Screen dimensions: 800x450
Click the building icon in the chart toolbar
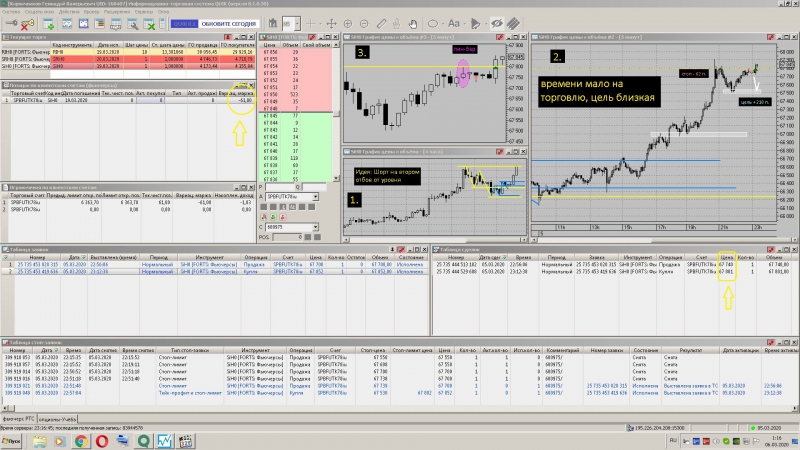pos(273,23)
